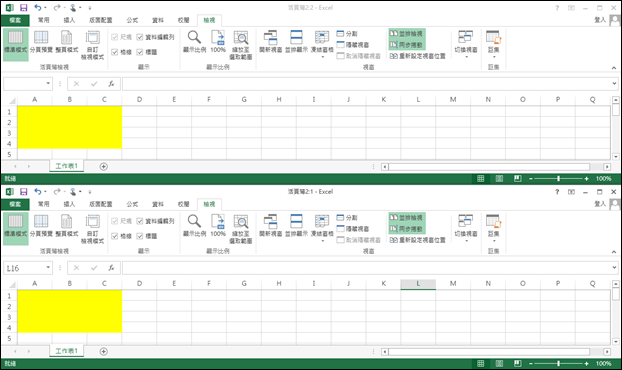Open Macros dropdown in bottom window
Screen dimensions: 622x370
494,241
